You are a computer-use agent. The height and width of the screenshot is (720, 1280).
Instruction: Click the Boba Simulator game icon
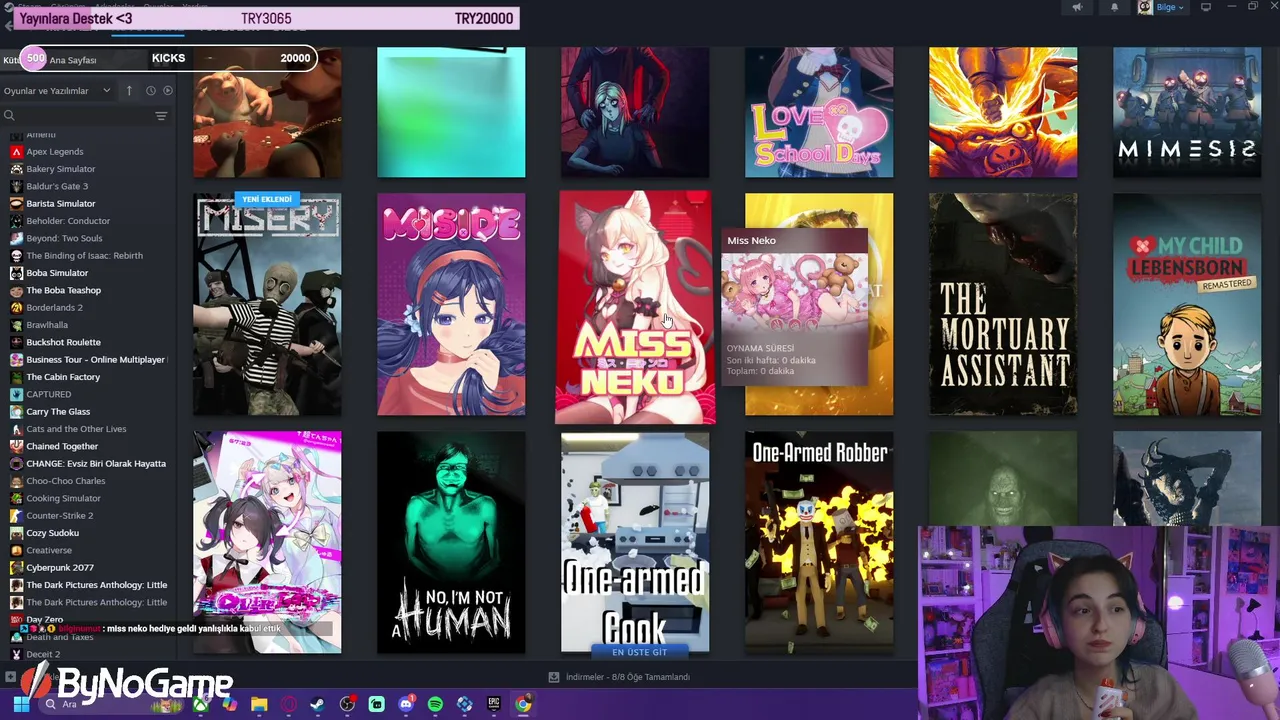[16, 273]
